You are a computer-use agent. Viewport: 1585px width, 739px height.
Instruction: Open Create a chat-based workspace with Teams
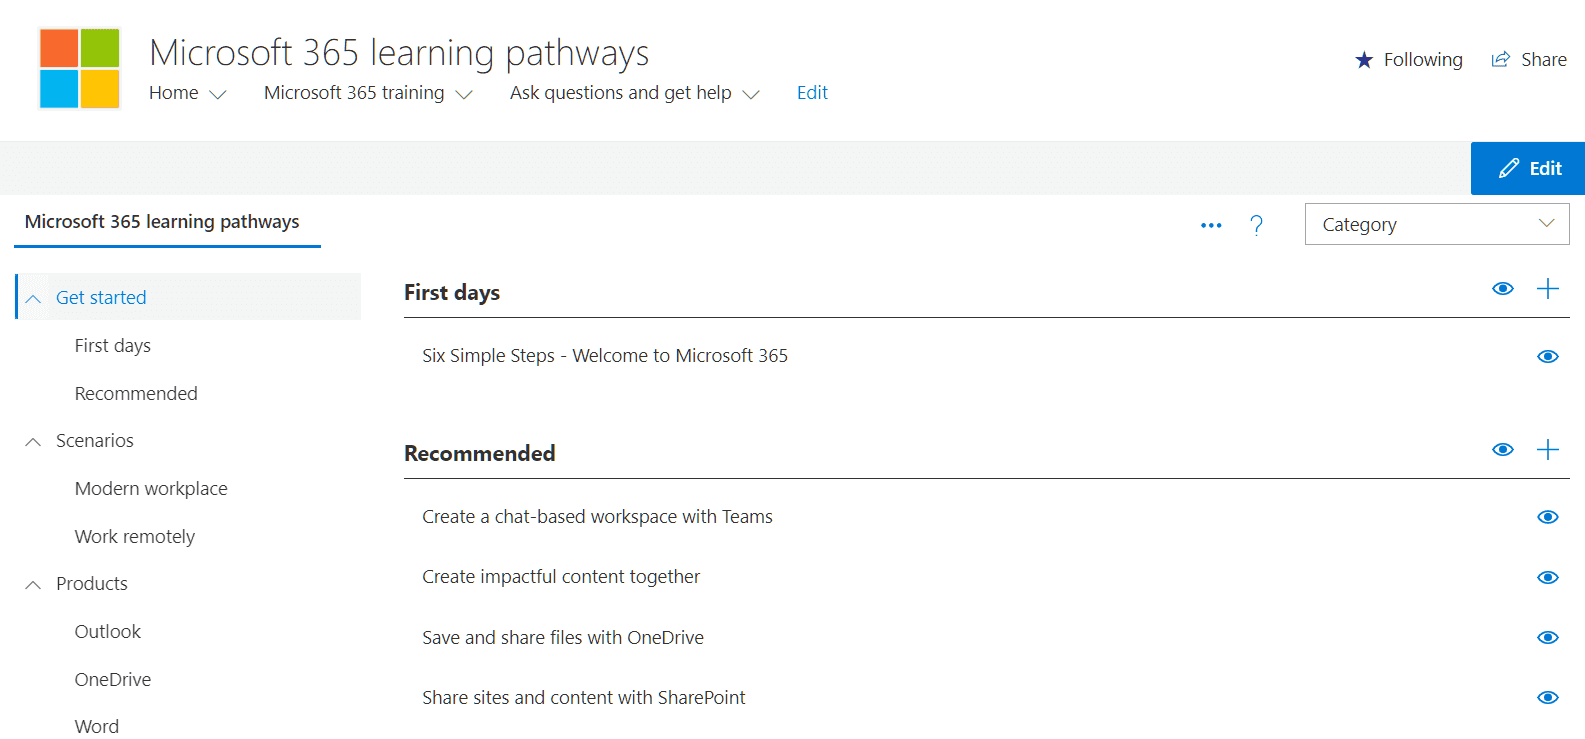(597, 517)
